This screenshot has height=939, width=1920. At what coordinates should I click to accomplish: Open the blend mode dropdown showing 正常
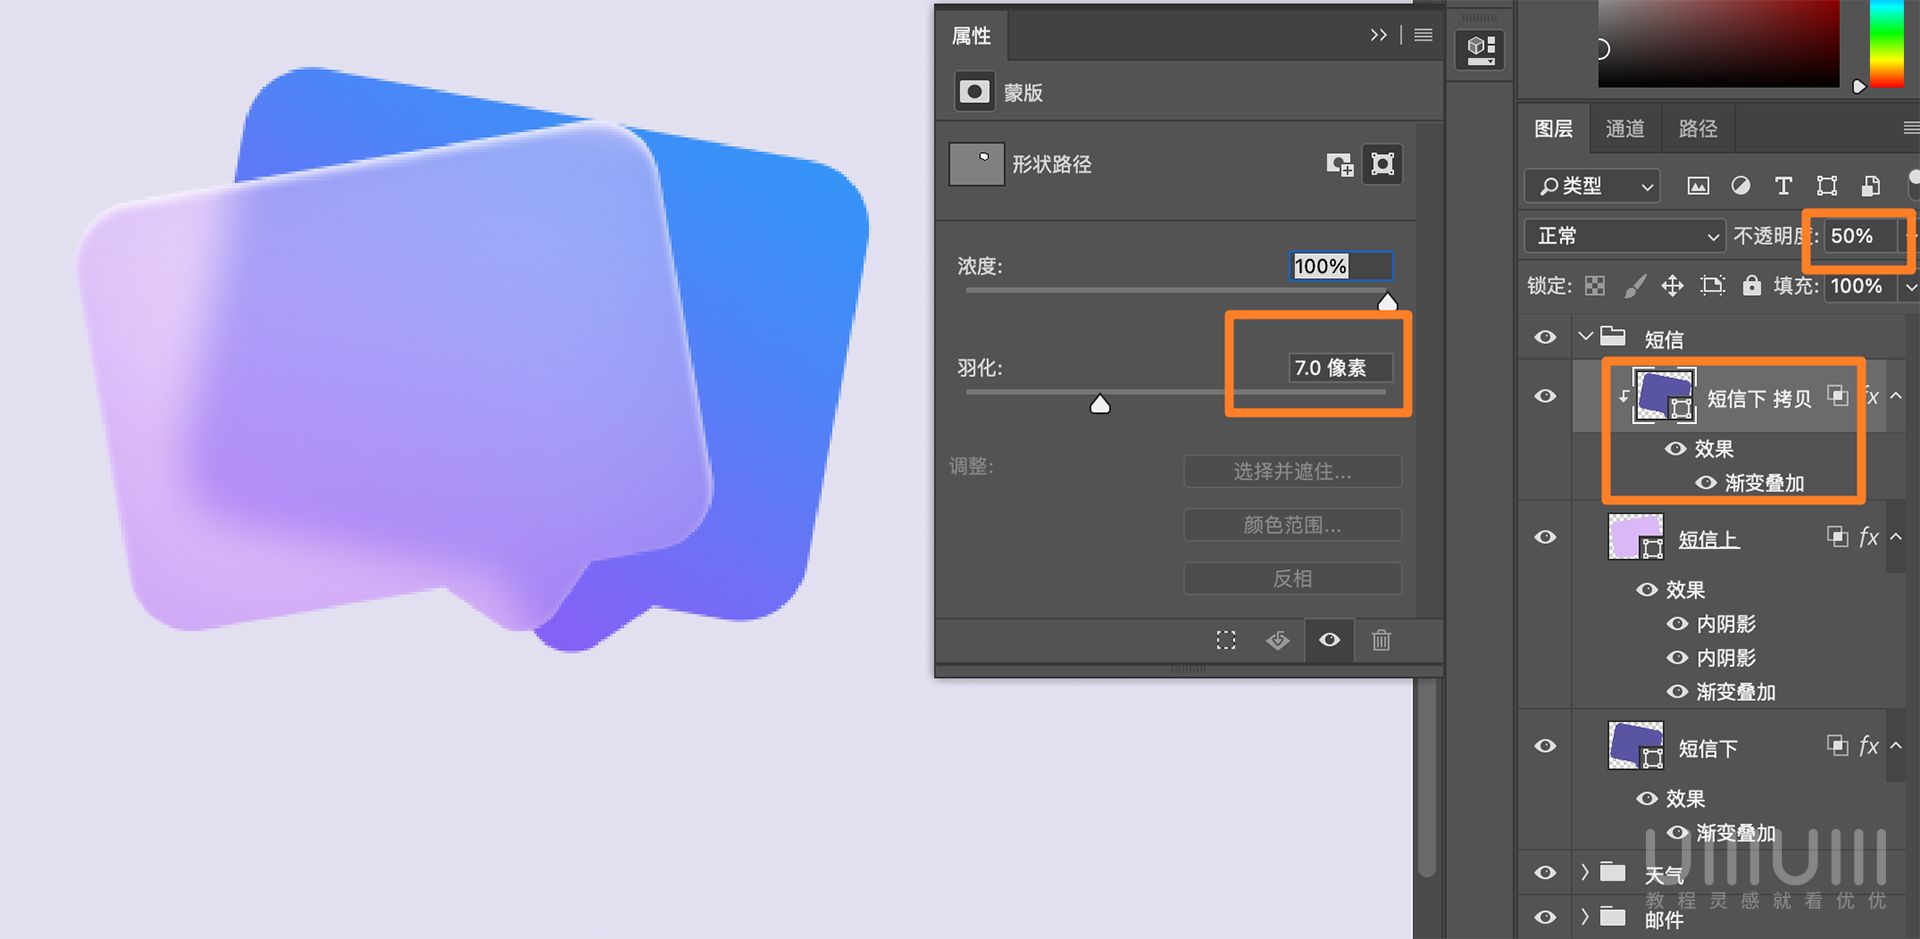[x=1622, y=236]
